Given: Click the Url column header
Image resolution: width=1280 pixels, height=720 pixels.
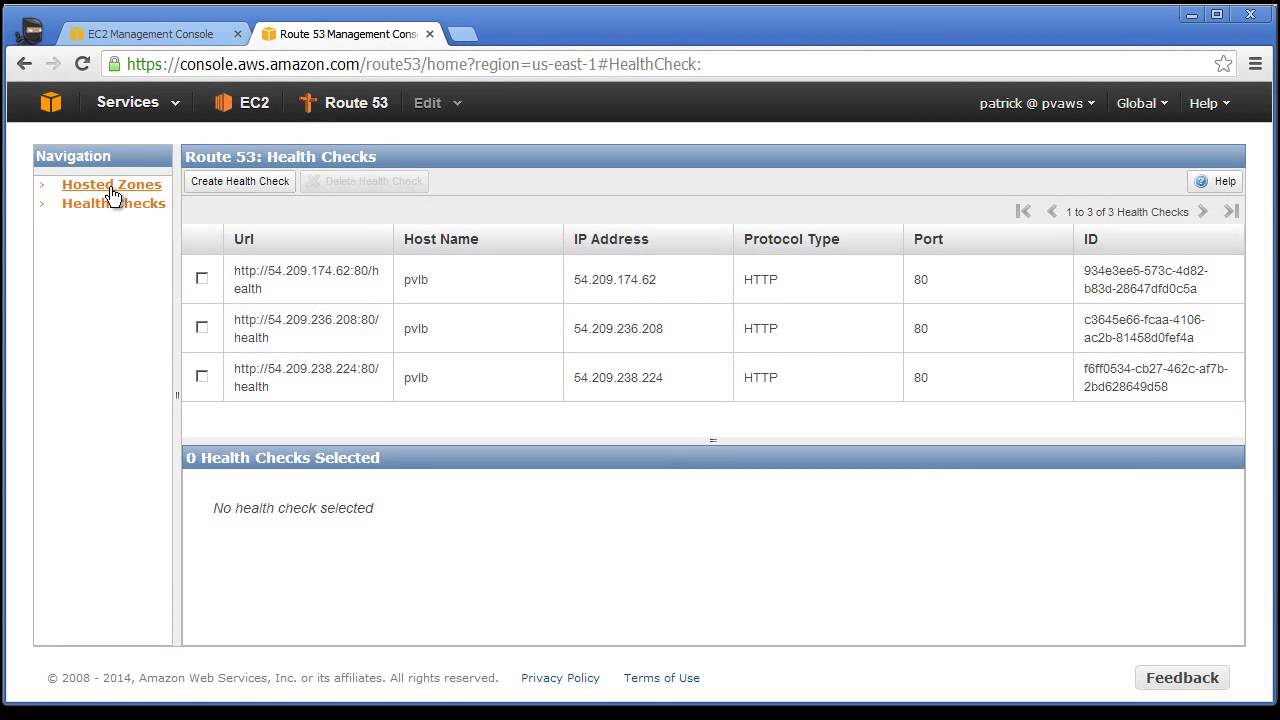Looking at the screenshot, I should 308,239.
